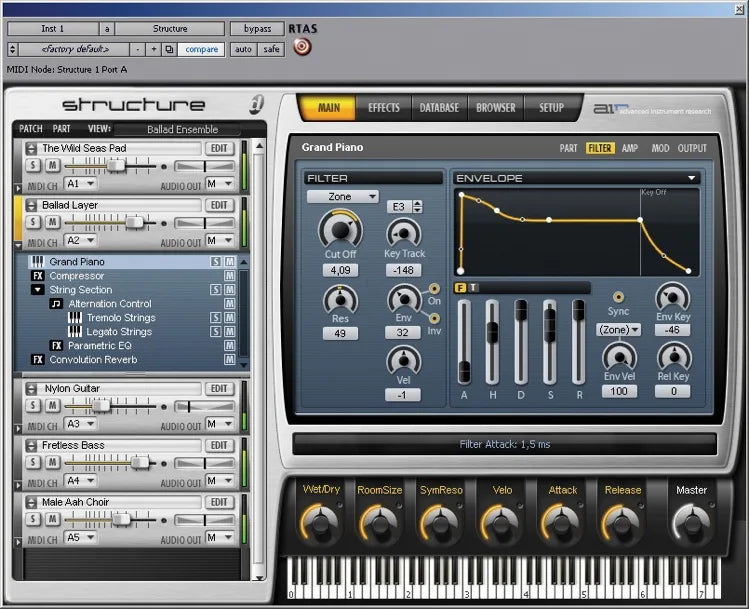Open the AMP page tab
This screenshot has width=749, height=609.
click(x=630, y=148)
